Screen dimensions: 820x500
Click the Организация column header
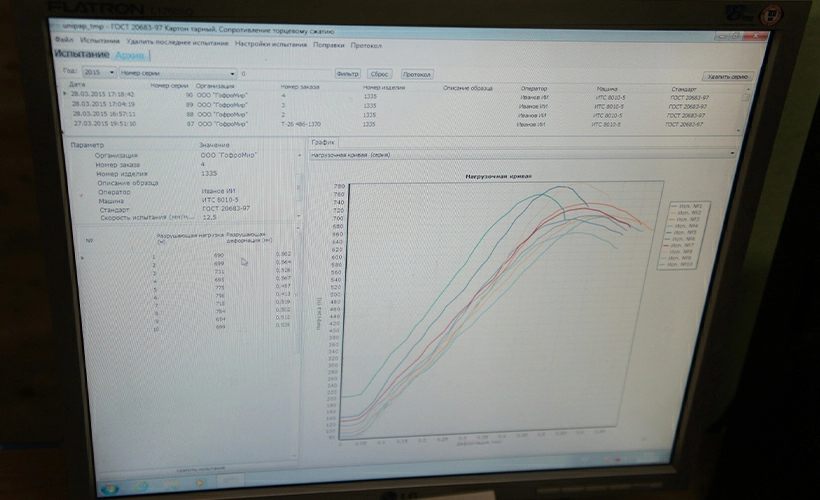coord(215,86)
